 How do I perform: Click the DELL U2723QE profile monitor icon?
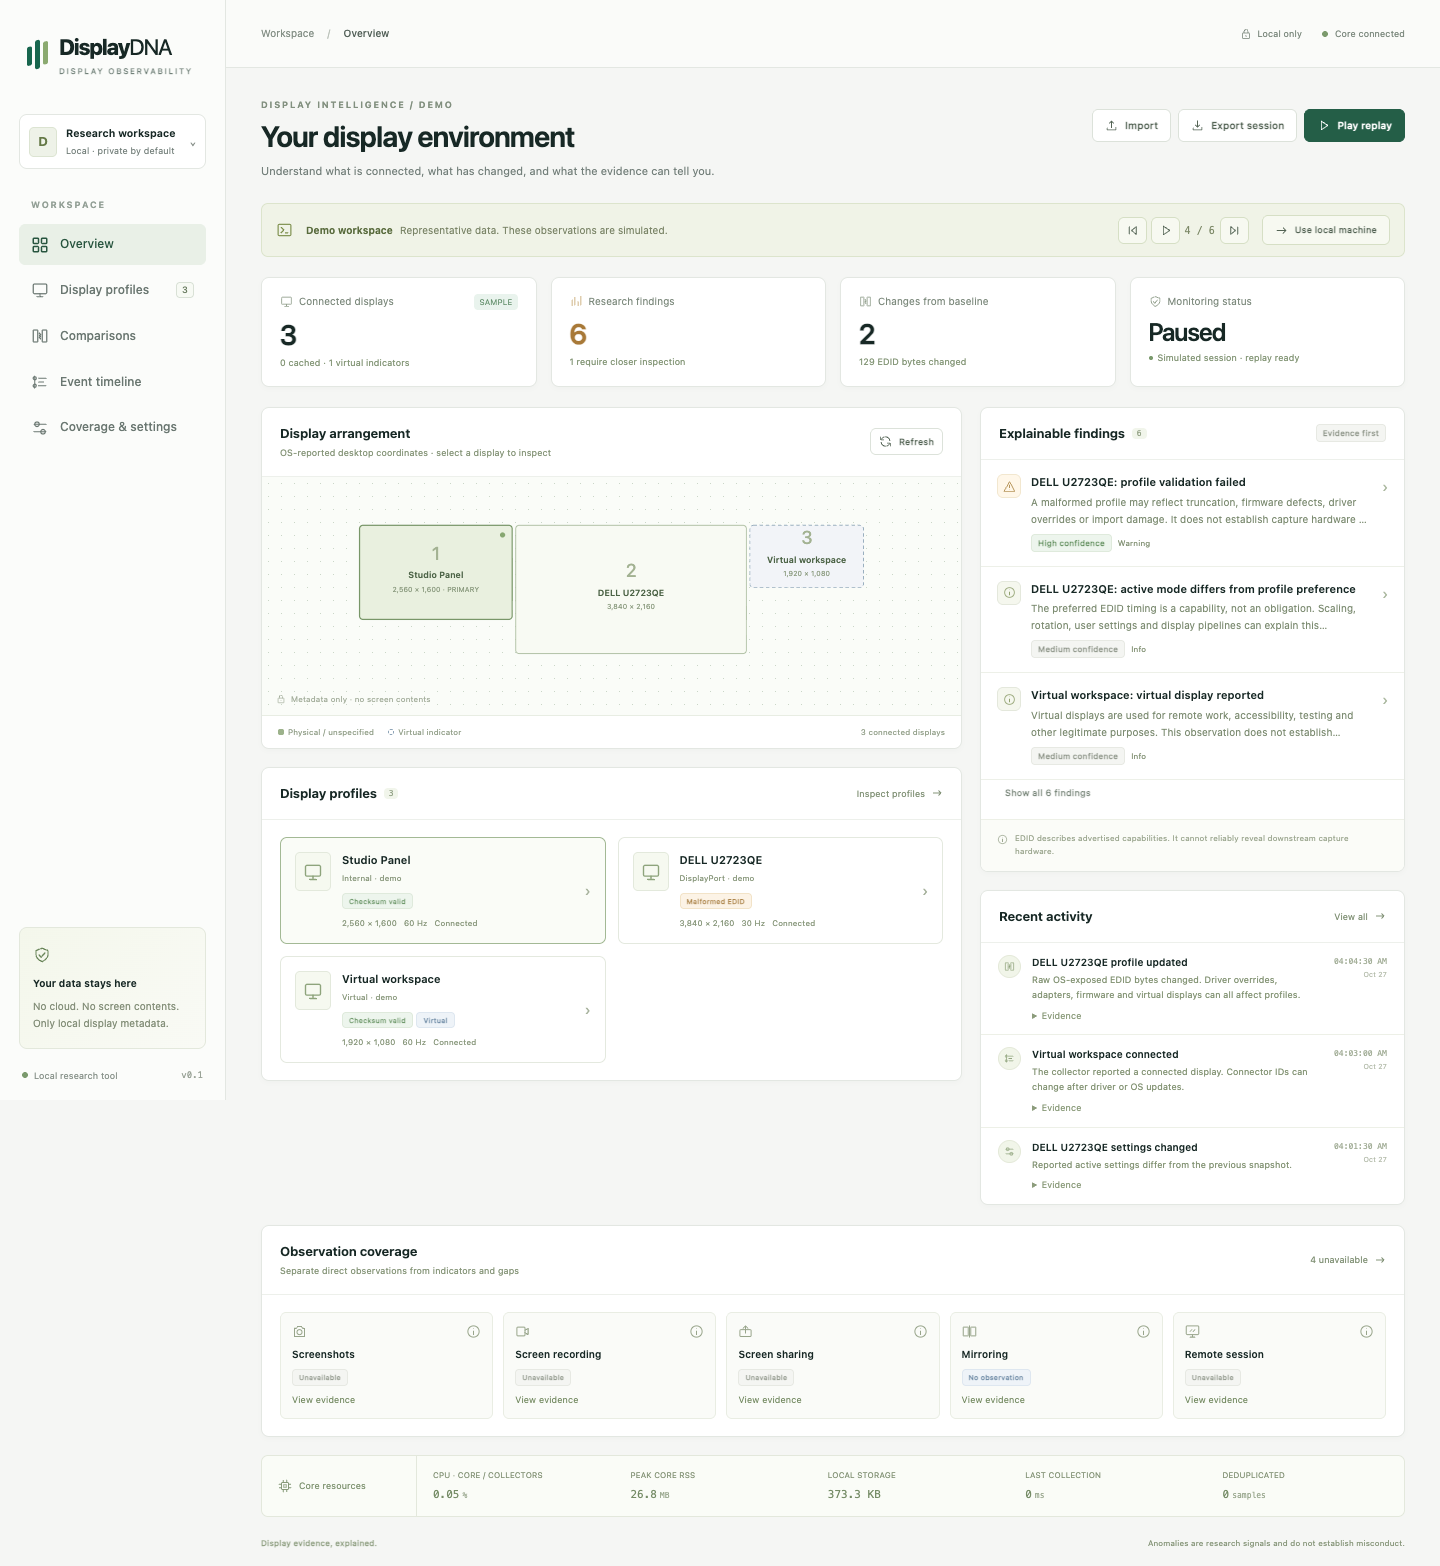point(651,872)
